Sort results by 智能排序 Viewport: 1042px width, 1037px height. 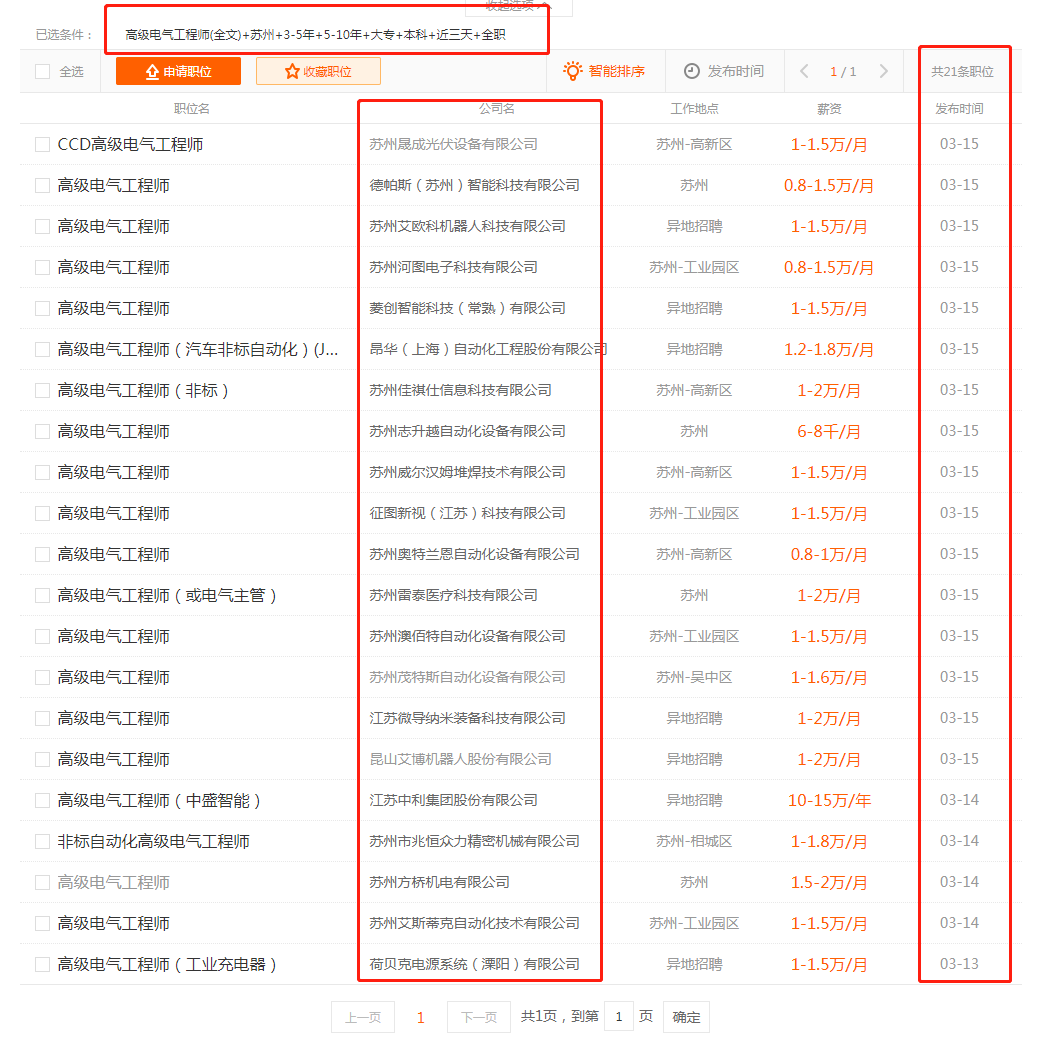click(604, 71)
